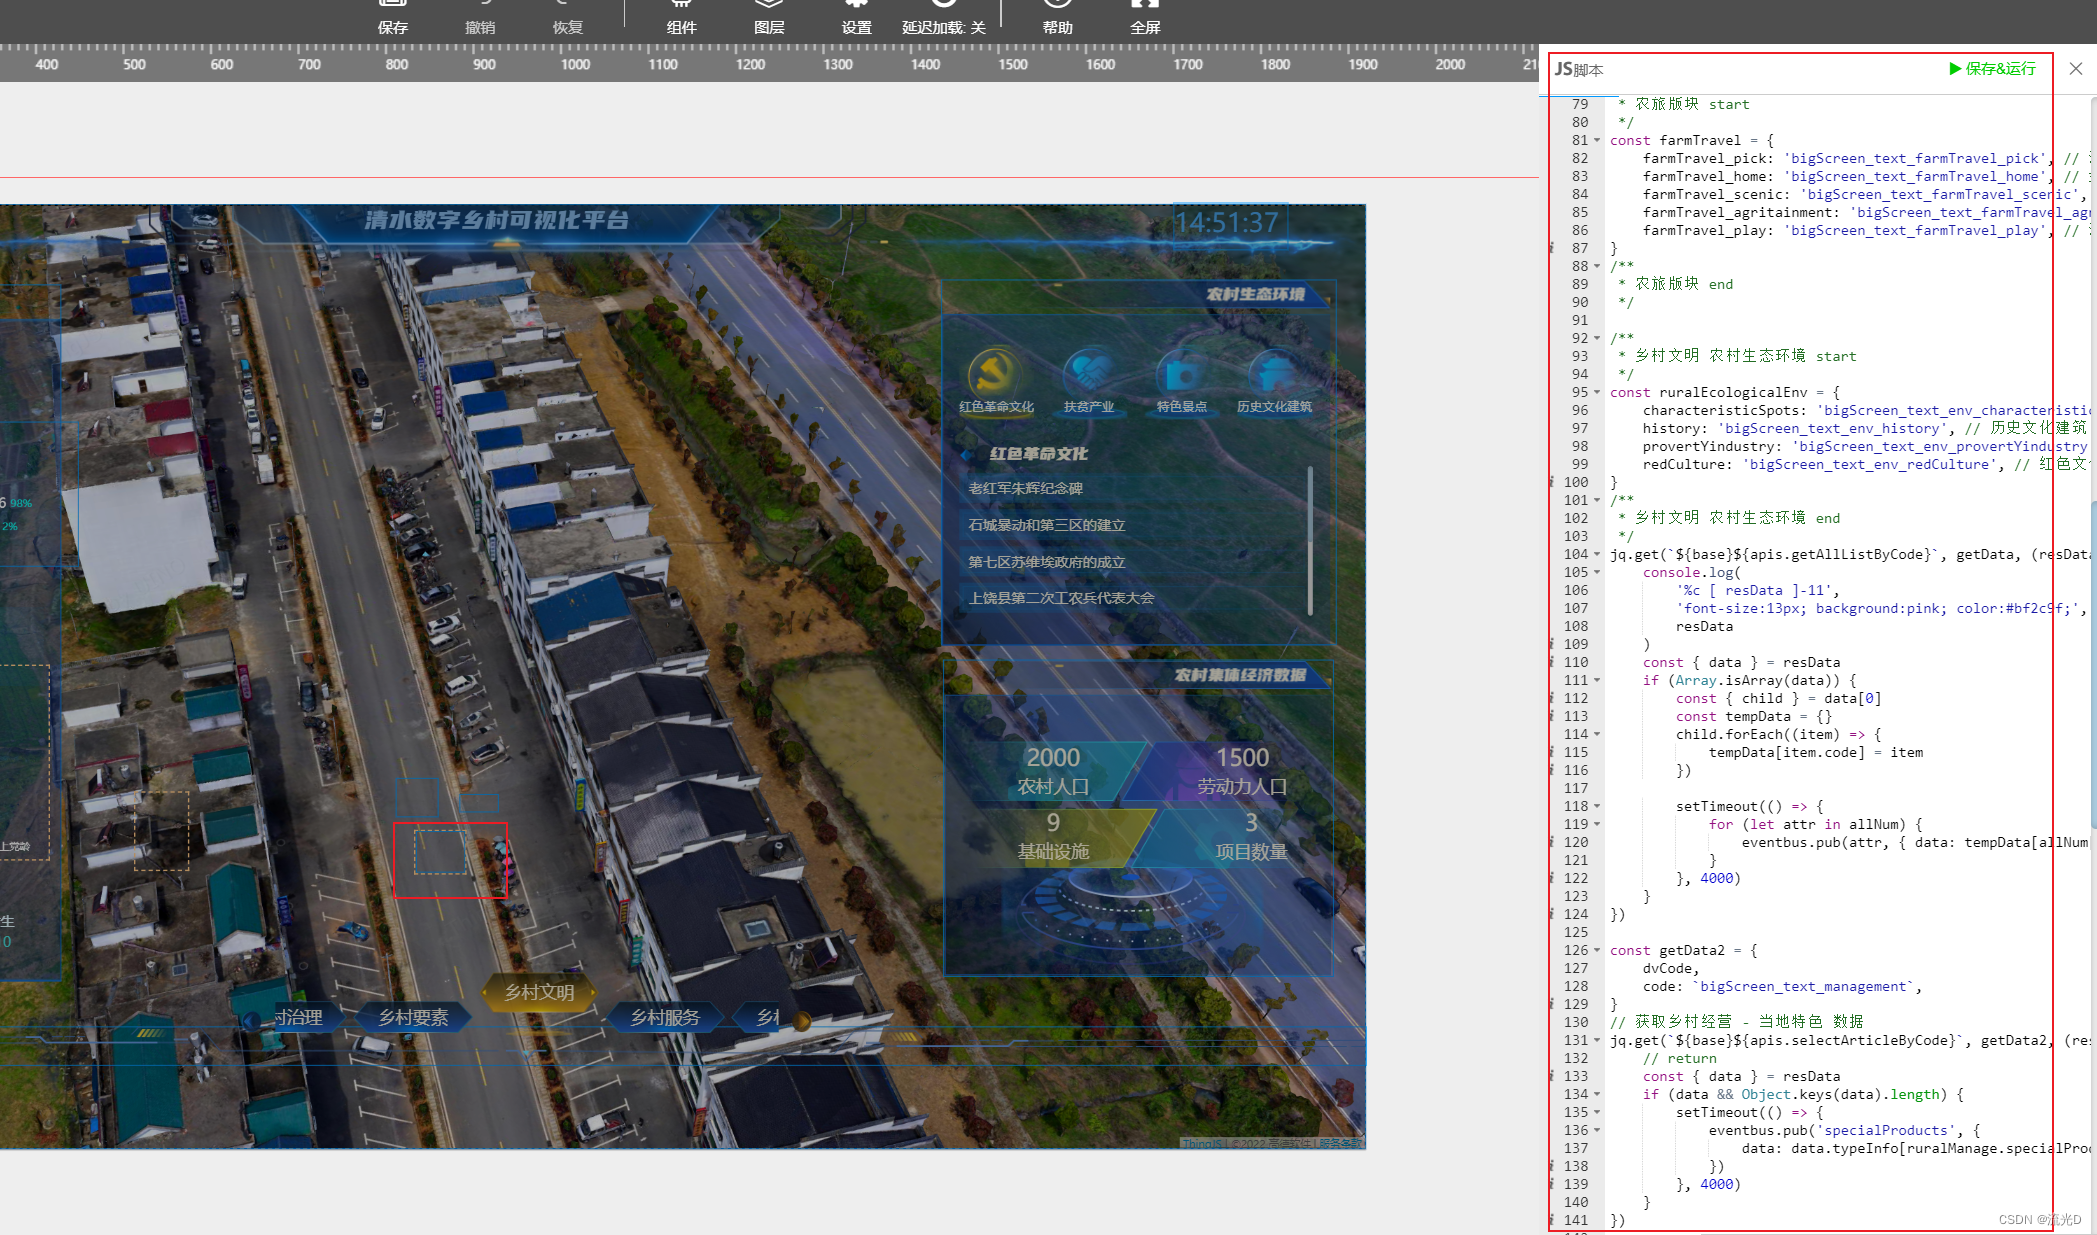Collapse code fold at line 81
This screenshot has width=2097, height=1235.
pyautogui.click(x=1597, y=141)
